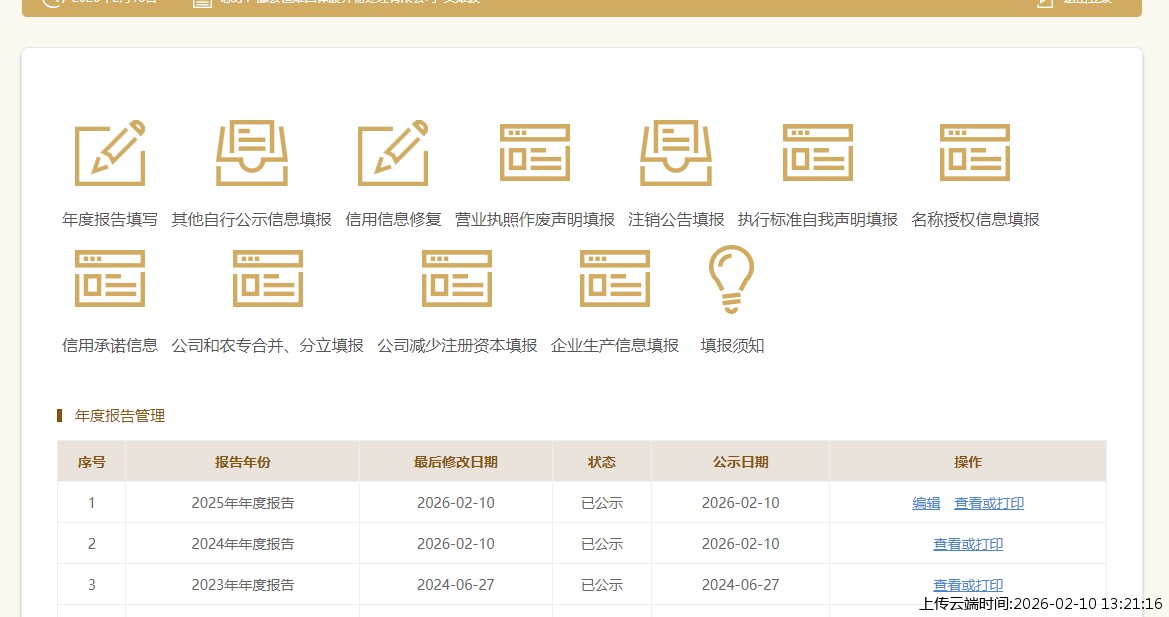Viewport: 1169px width, 617px height.
Task: Edit the 2025 annual report via 编辑
Action: (925, 503)
